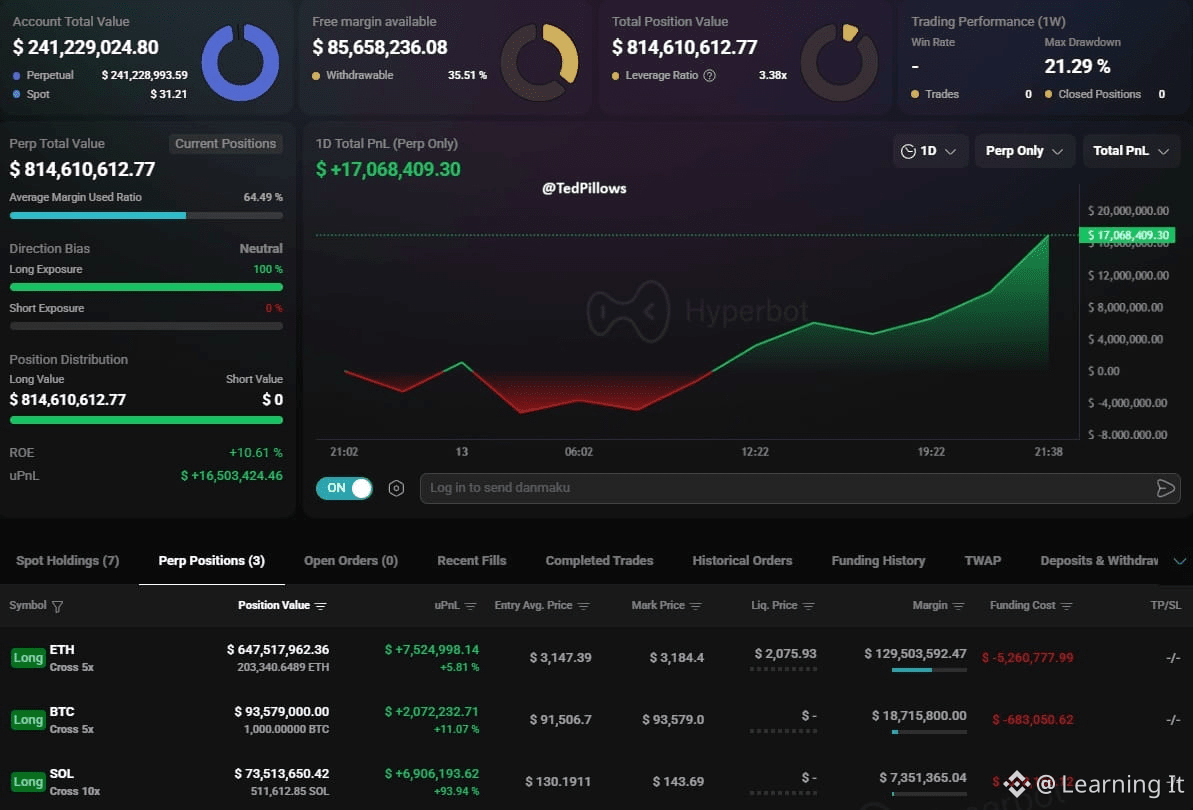Viewport: 1193px width, 810px height.
Task: Click the Symbol column filter funnel icon
Action: pyautogui.click(x=57, y=606)
